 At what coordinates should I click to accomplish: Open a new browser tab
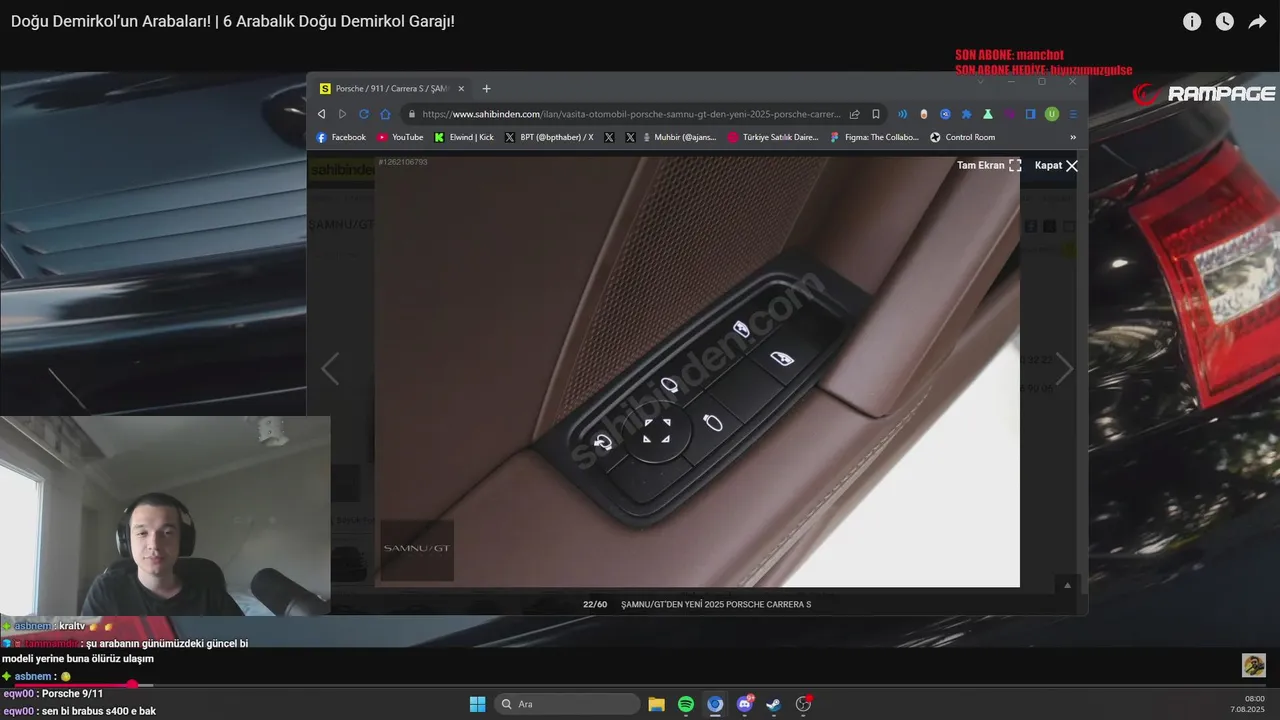[487, 88]
